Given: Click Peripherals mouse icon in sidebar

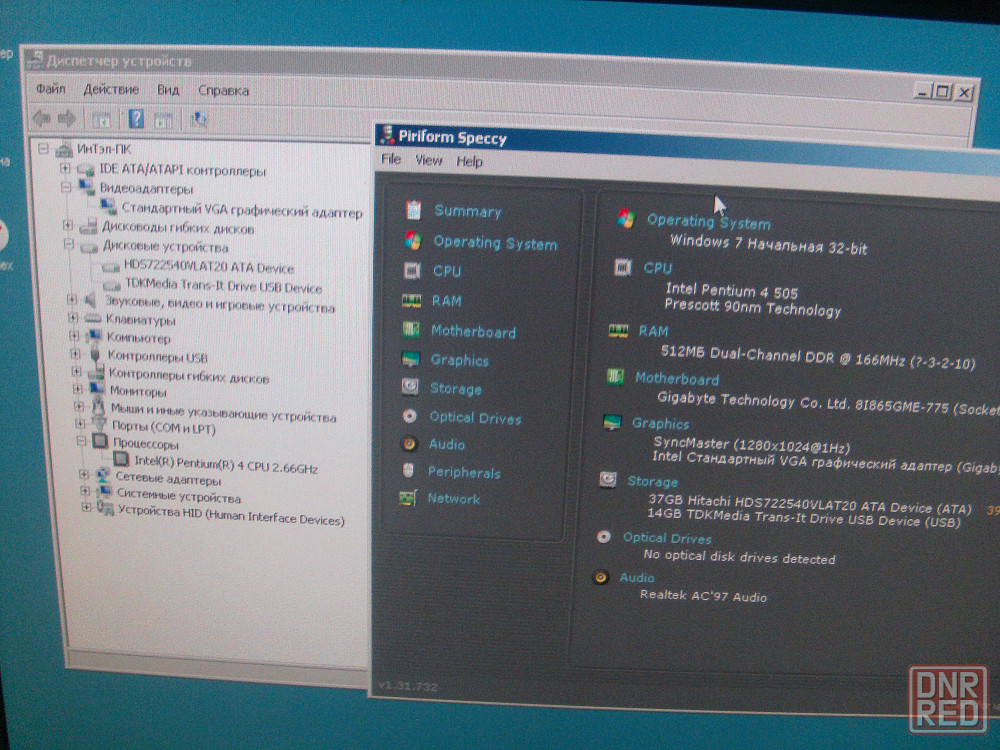Looking at the screenshot, I should 408,471.
